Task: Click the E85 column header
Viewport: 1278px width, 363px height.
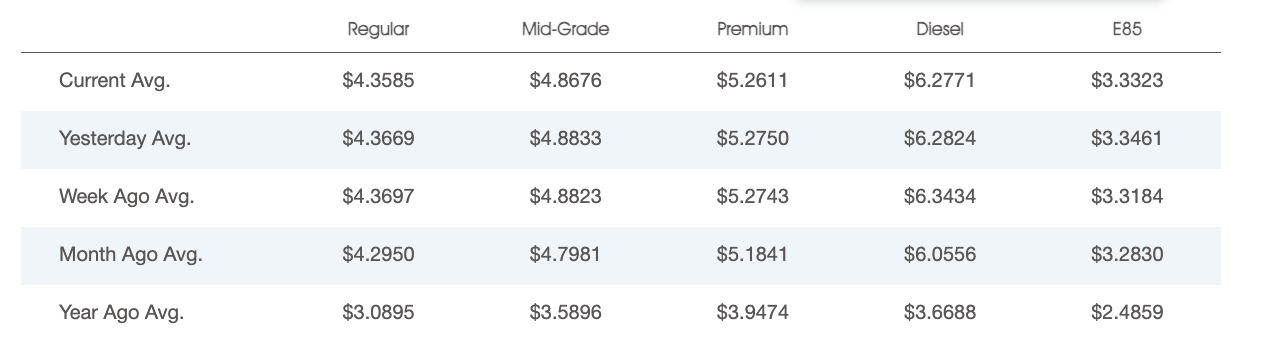Action: (1127, 30)
